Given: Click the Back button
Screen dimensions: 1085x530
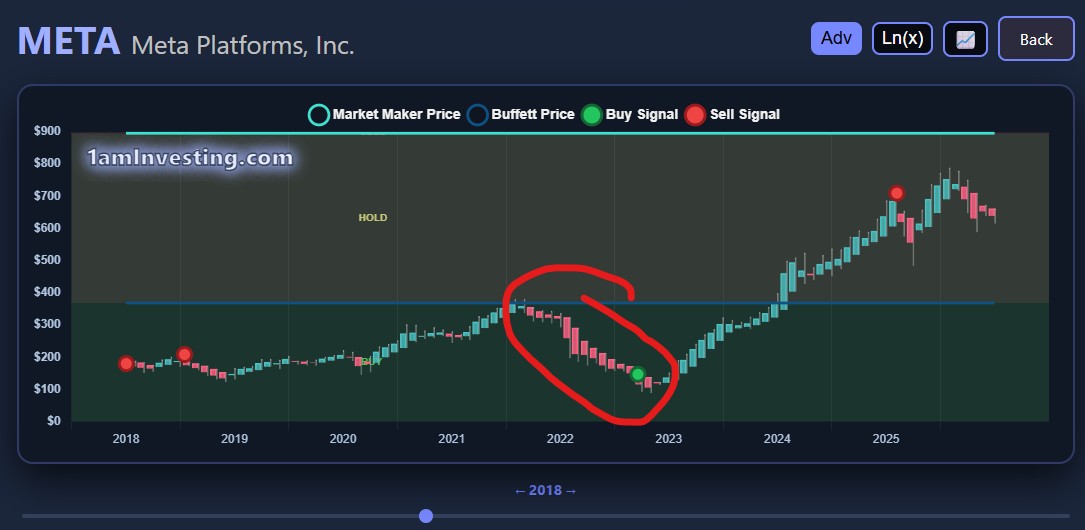Looking at the screenshot, I should point(1035,39).
